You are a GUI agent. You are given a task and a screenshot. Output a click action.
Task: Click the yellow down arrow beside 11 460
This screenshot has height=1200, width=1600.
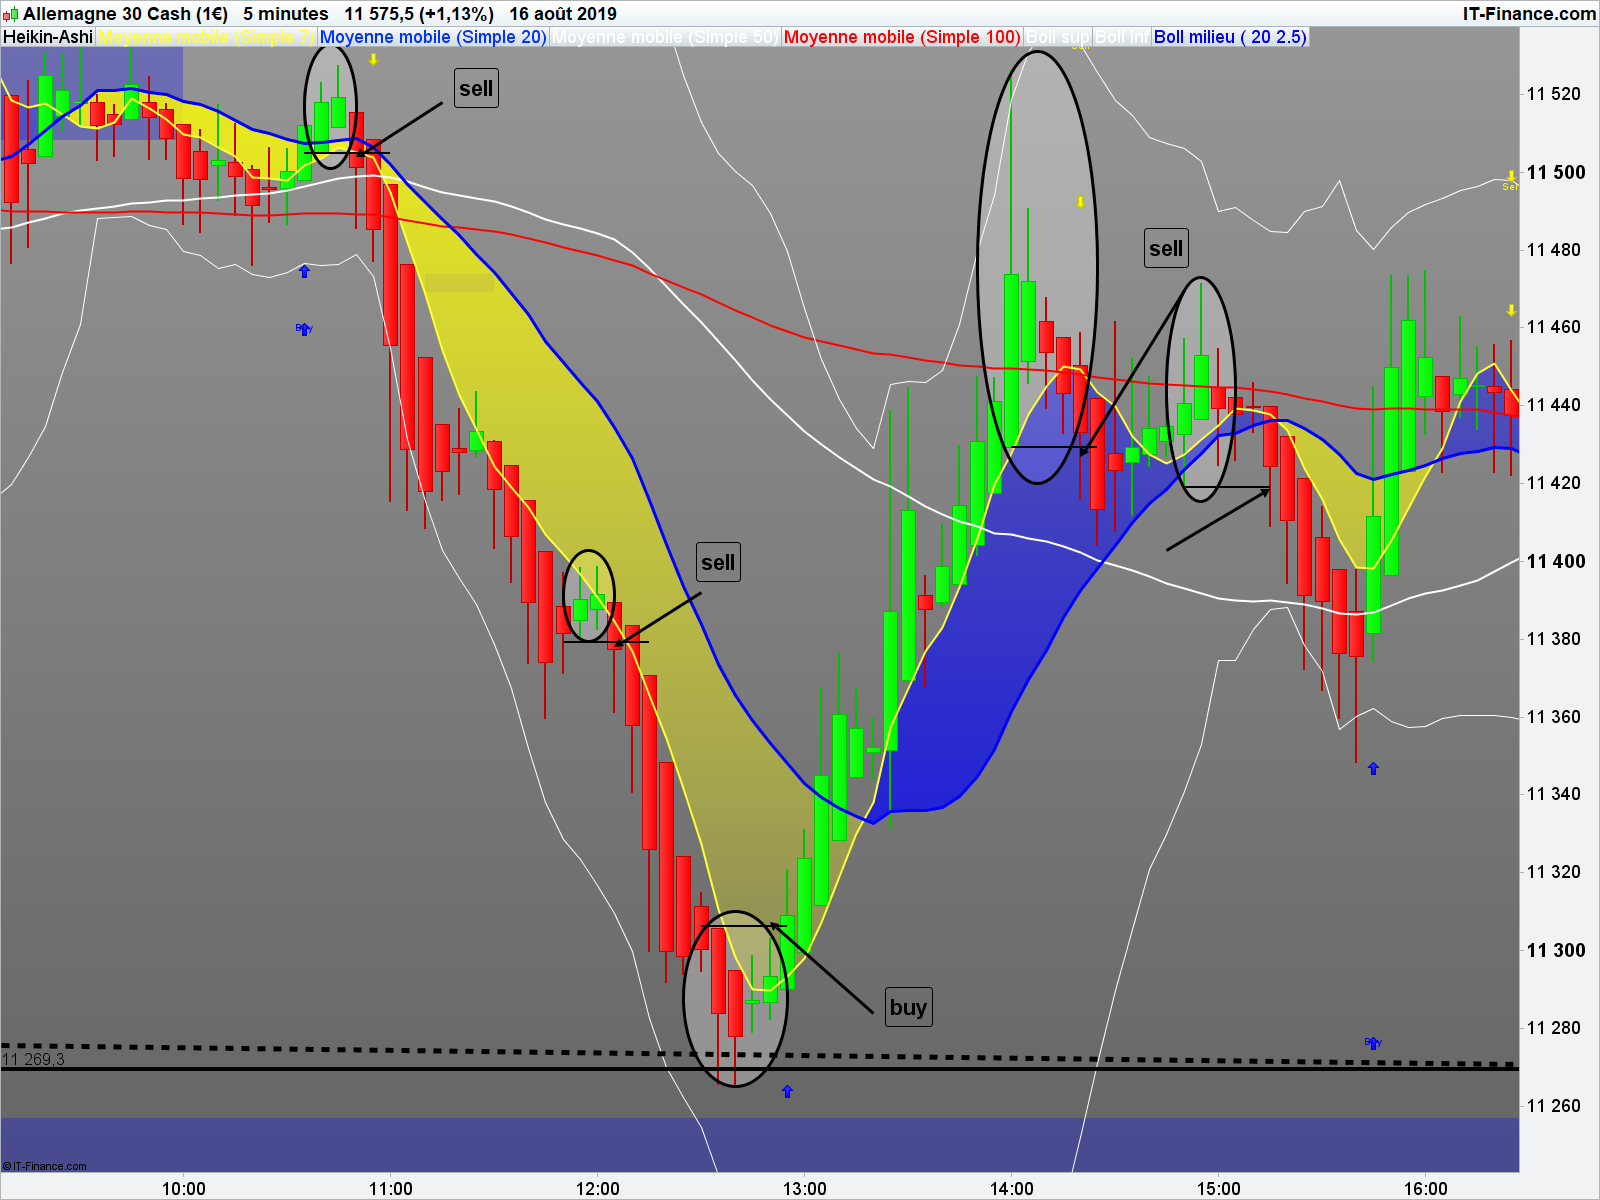pos(1511,310)
